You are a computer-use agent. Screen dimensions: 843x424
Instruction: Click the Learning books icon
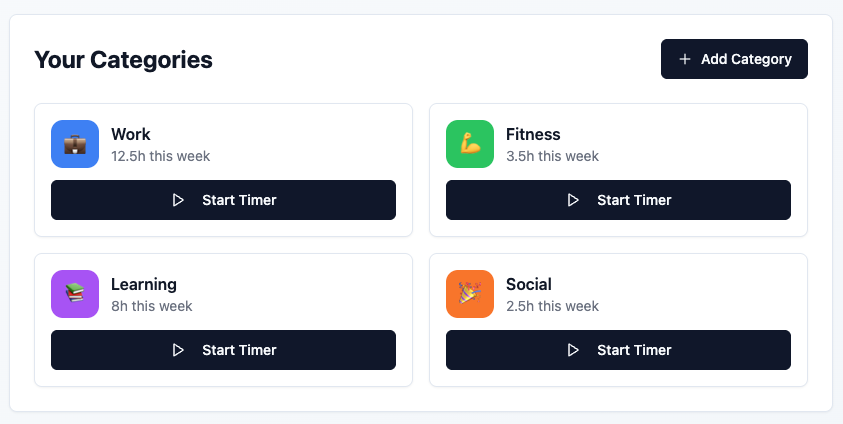point(75,294)
